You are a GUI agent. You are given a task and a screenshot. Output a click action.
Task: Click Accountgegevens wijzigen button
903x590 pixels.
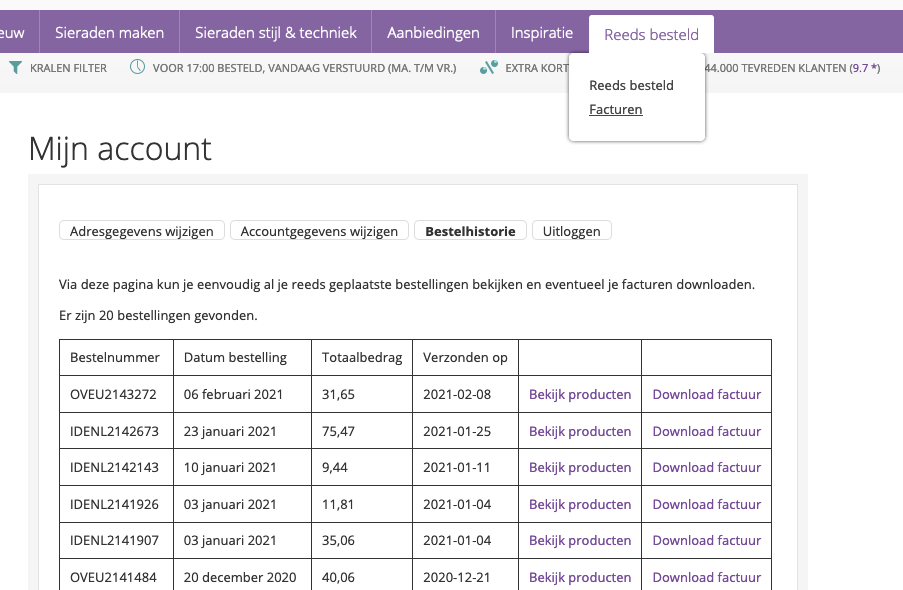320,231
